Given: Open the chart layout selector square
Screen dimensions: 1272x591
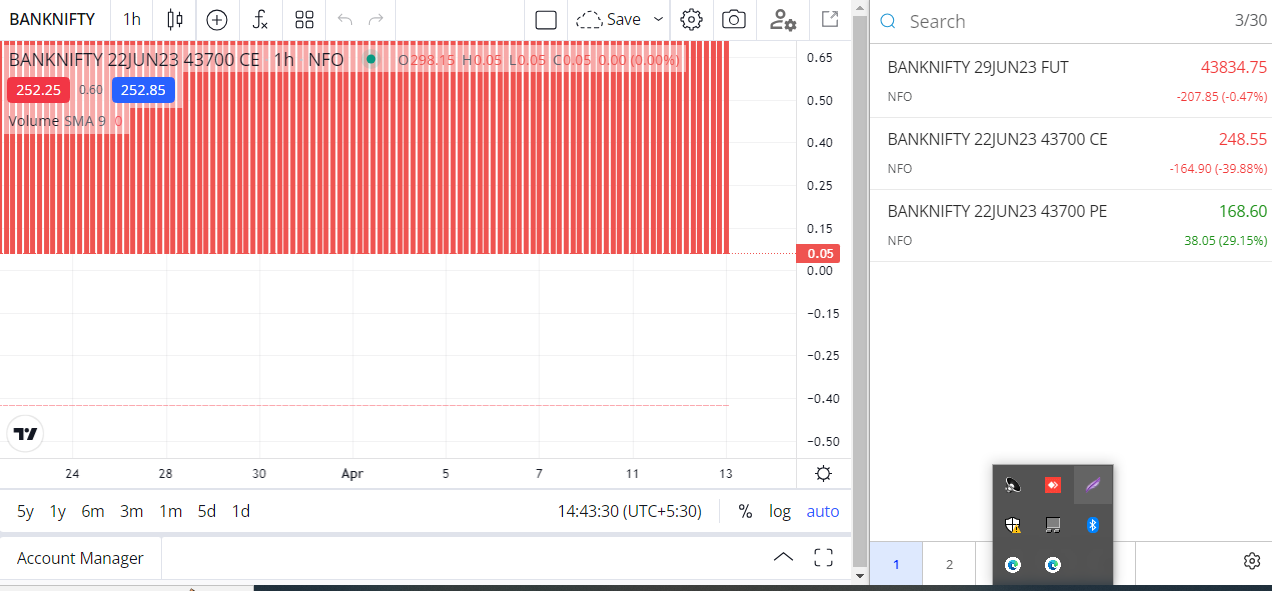Looking at the screenshot, I should tap(546, 19).
